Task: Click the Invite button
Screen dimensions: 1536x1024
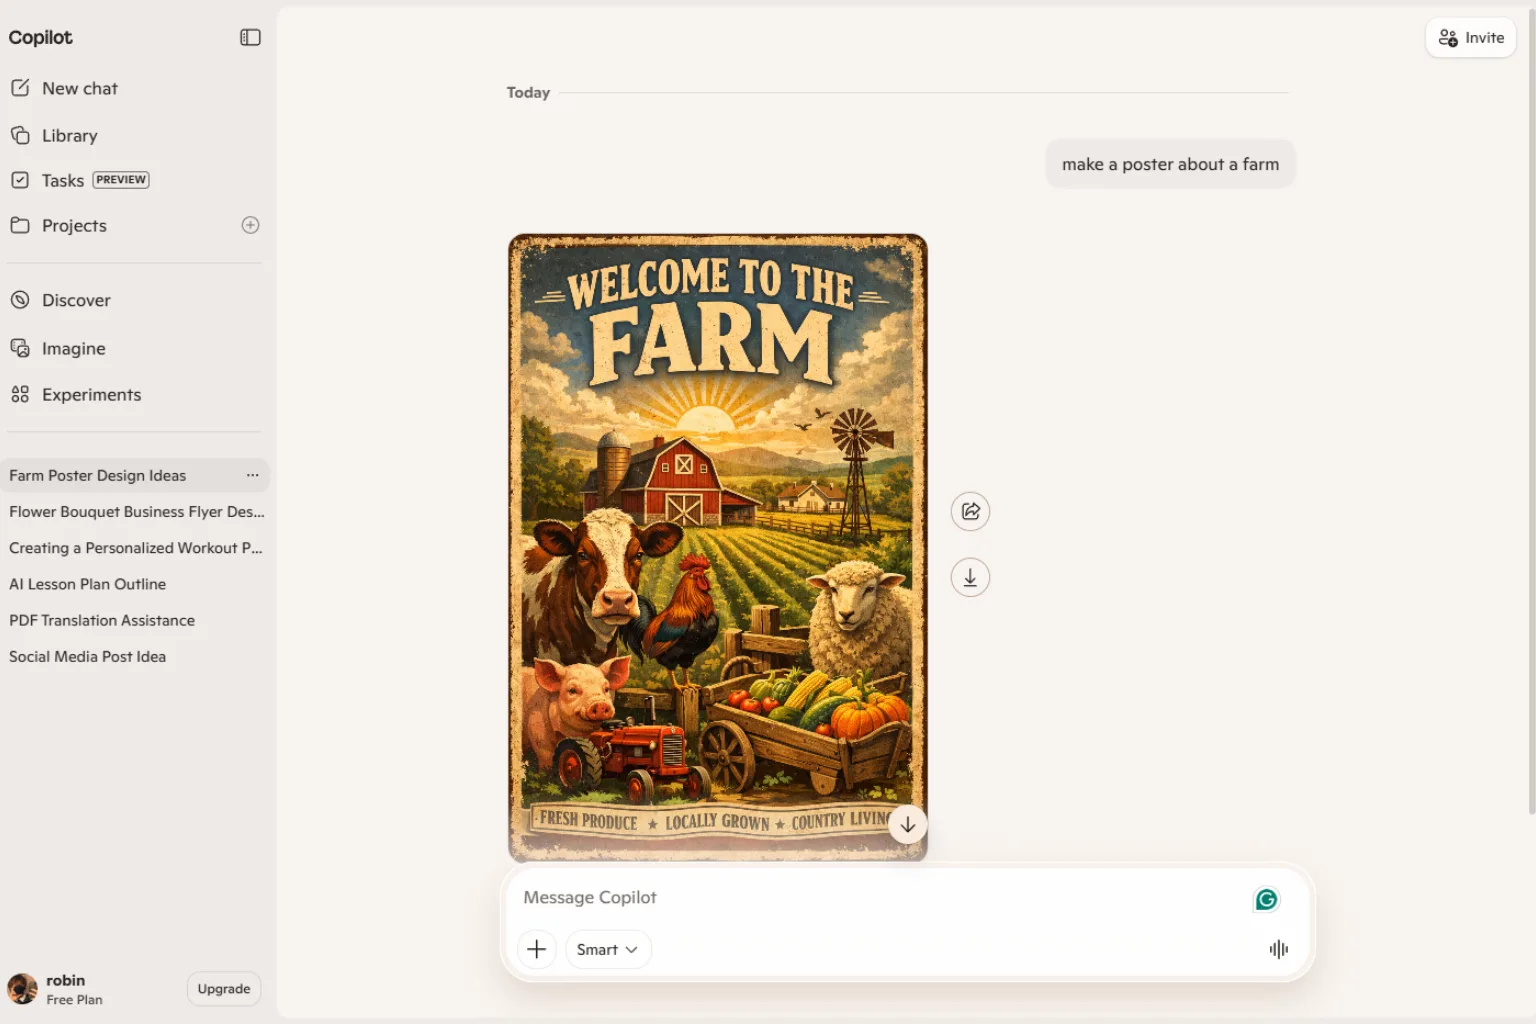Action: coord(1470,38)
